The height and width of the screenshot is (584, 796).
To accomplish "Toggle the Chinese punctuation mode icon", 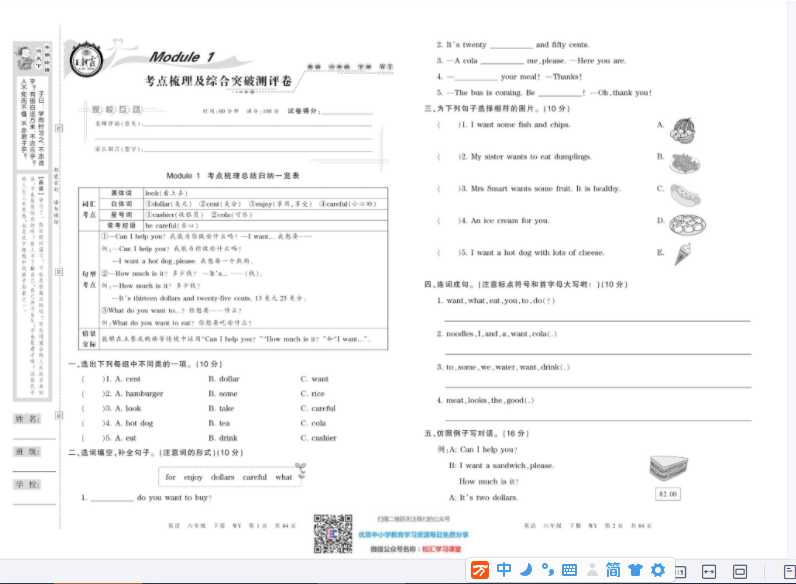I will pos(548,570).
